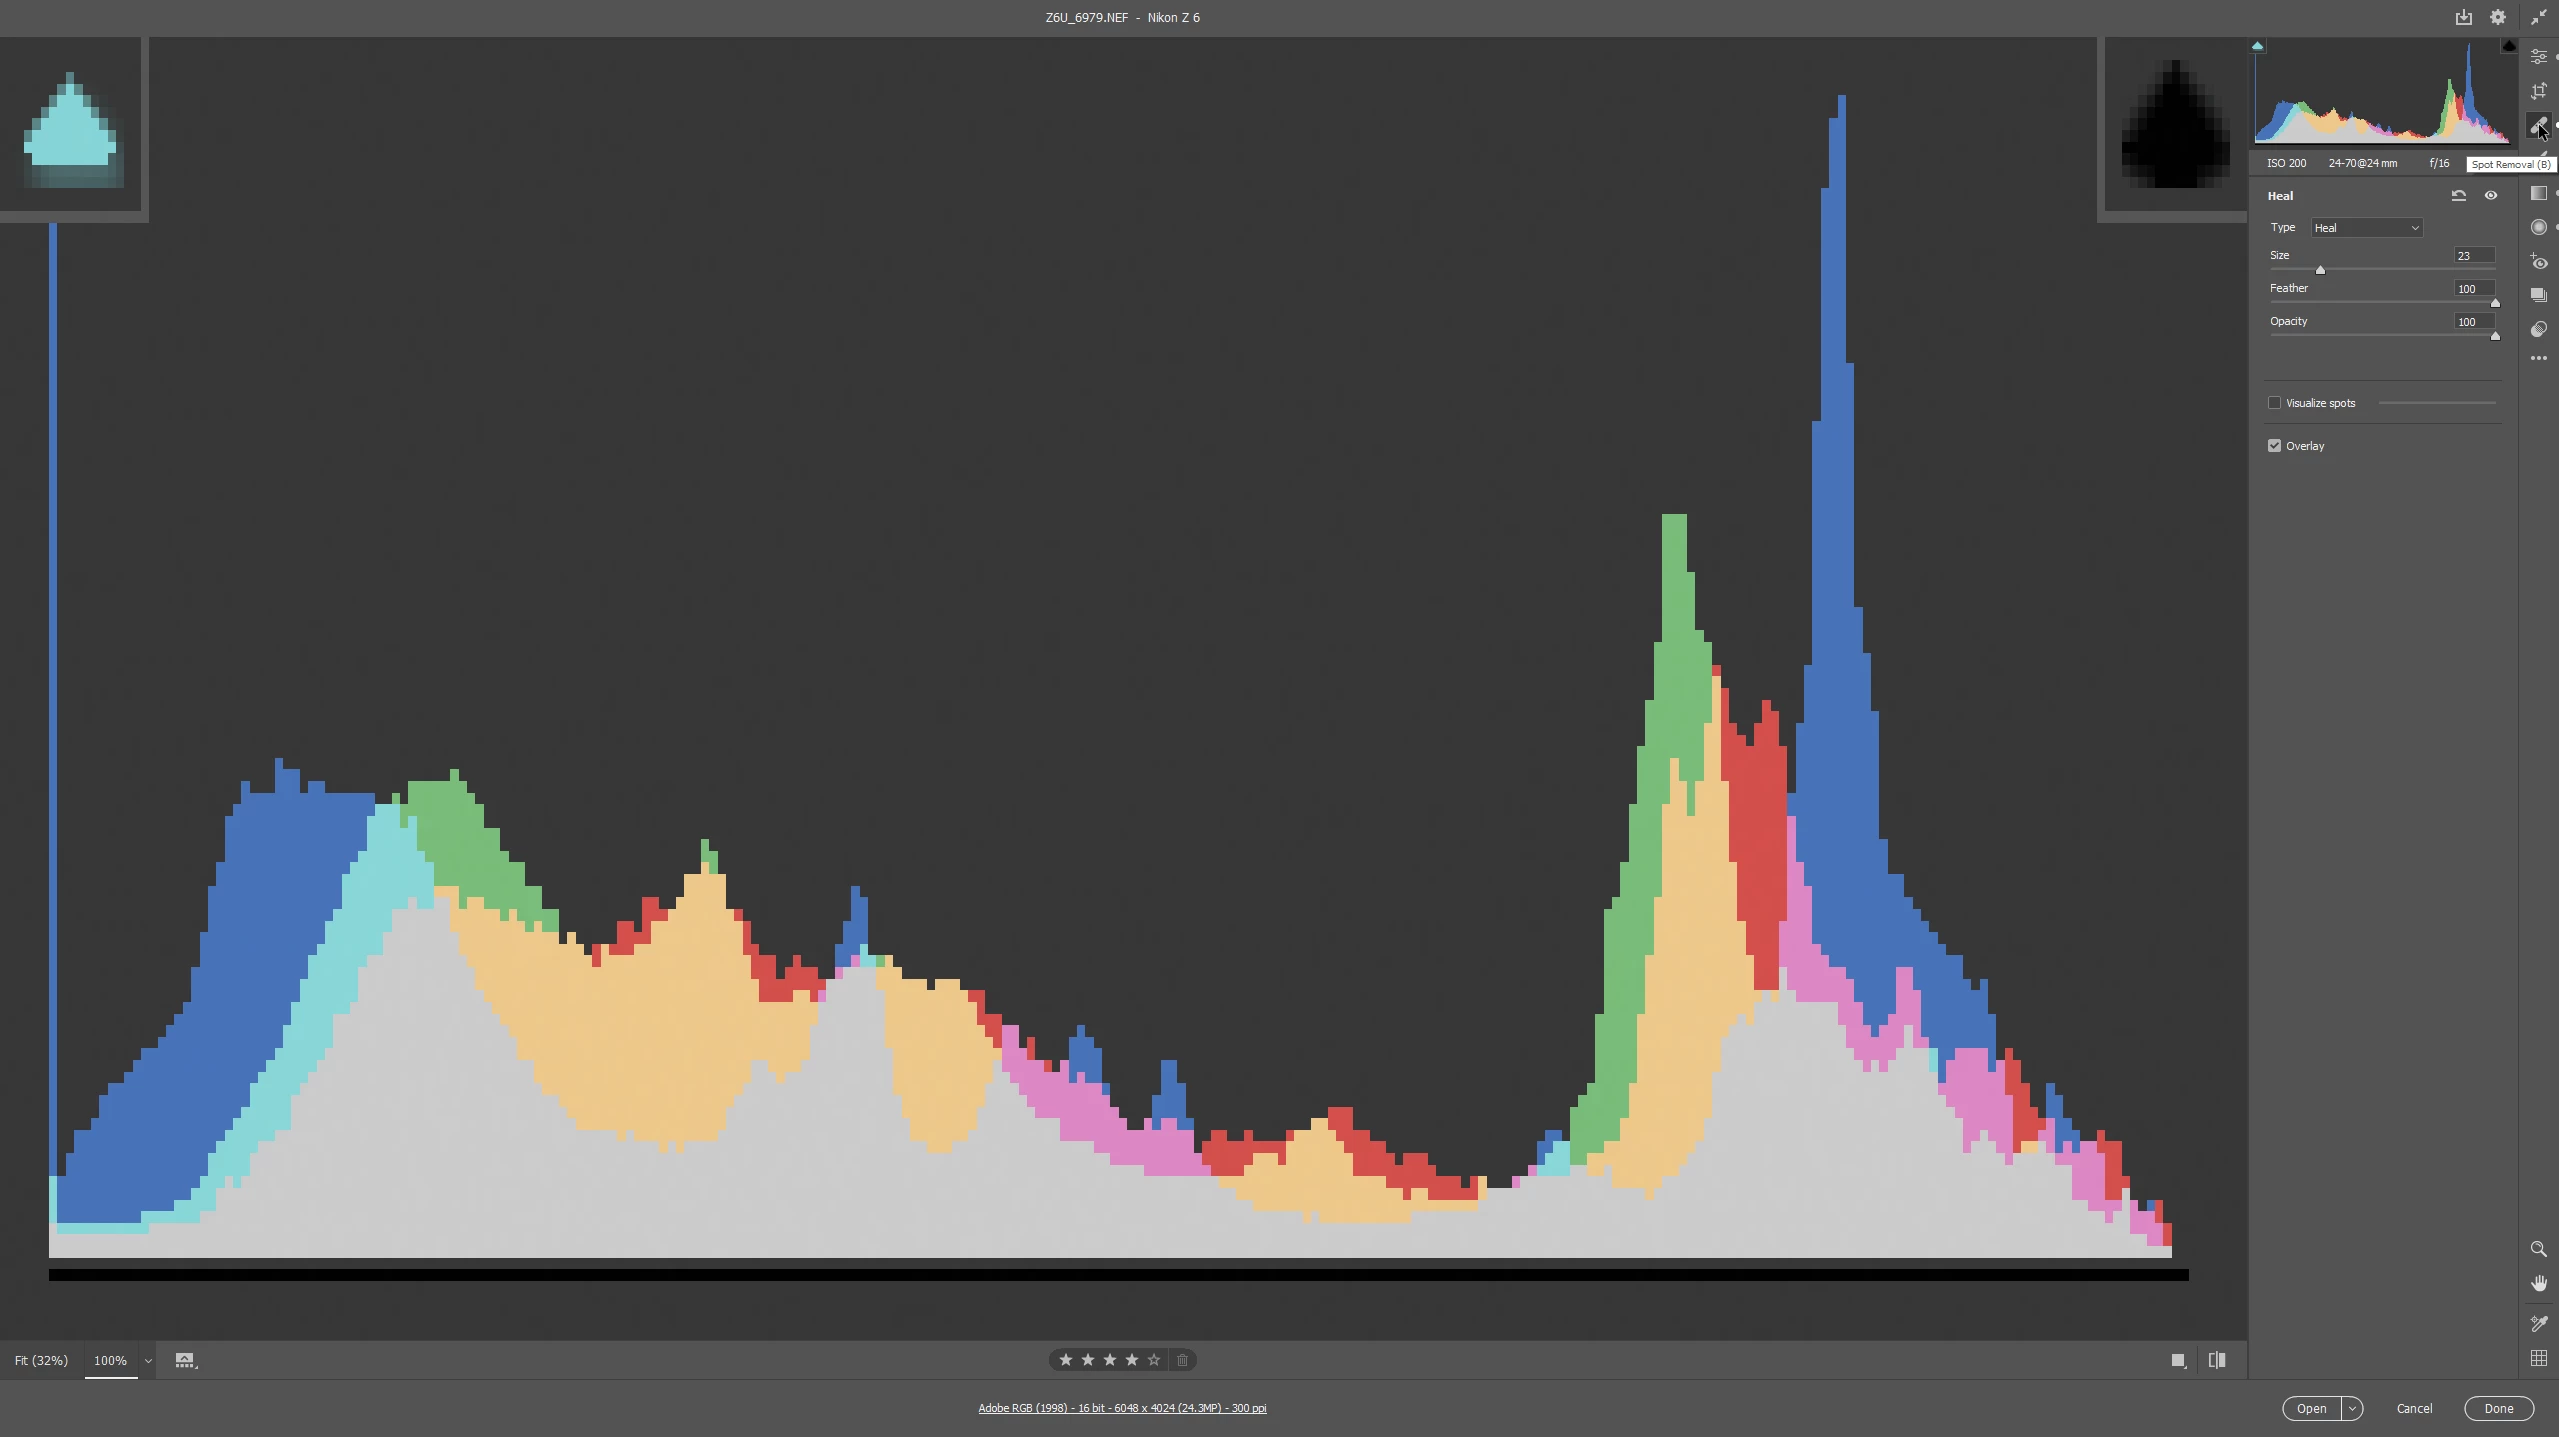Screen dimensions: 2559x1437
Task: Click the Done button
Action: [2498, 1409]
